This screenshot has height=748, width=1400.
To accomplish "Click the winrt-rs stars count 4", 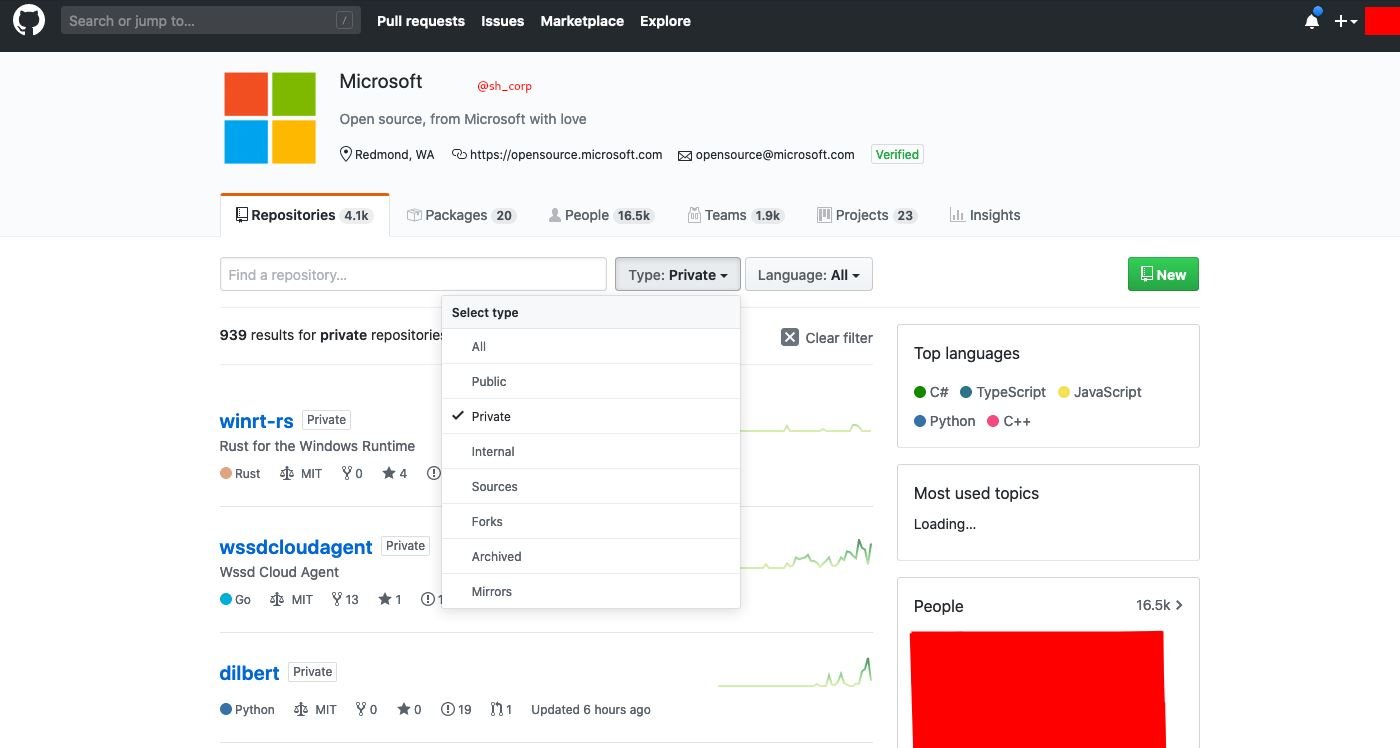I will 394,473.
